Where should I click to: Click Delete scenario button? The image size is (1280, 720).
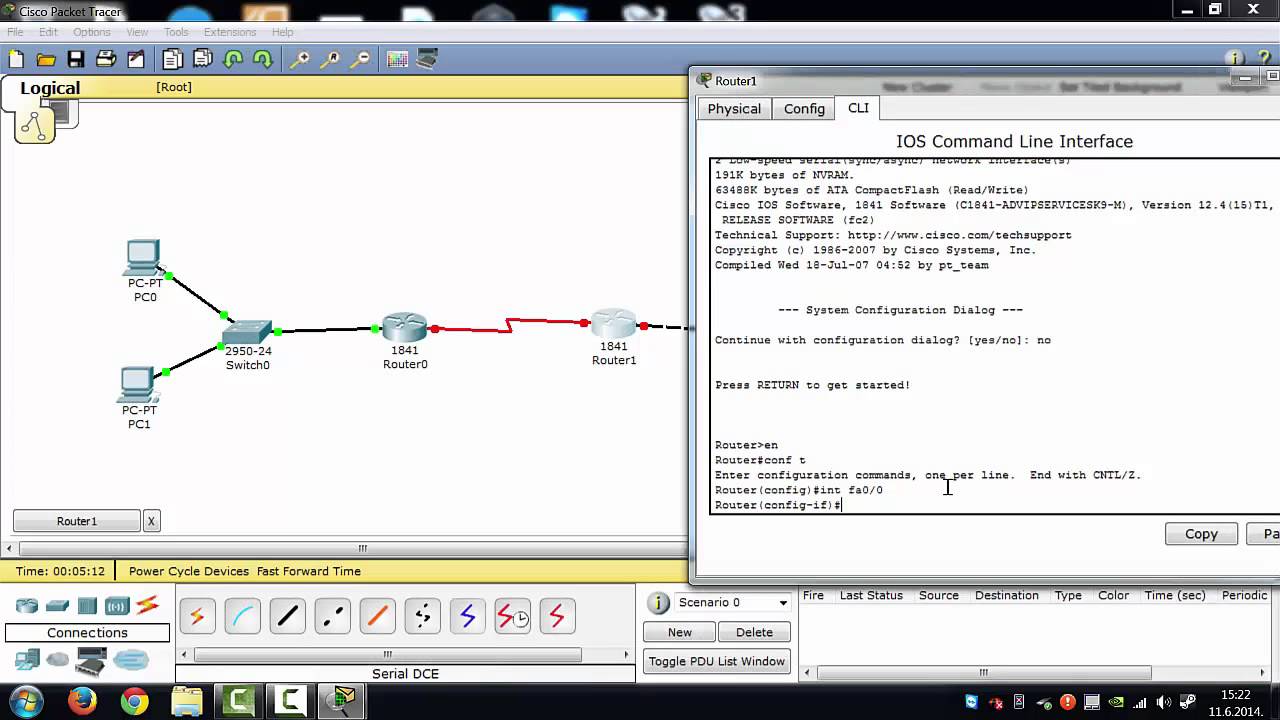pyautogui.click(x=754, y=632)
